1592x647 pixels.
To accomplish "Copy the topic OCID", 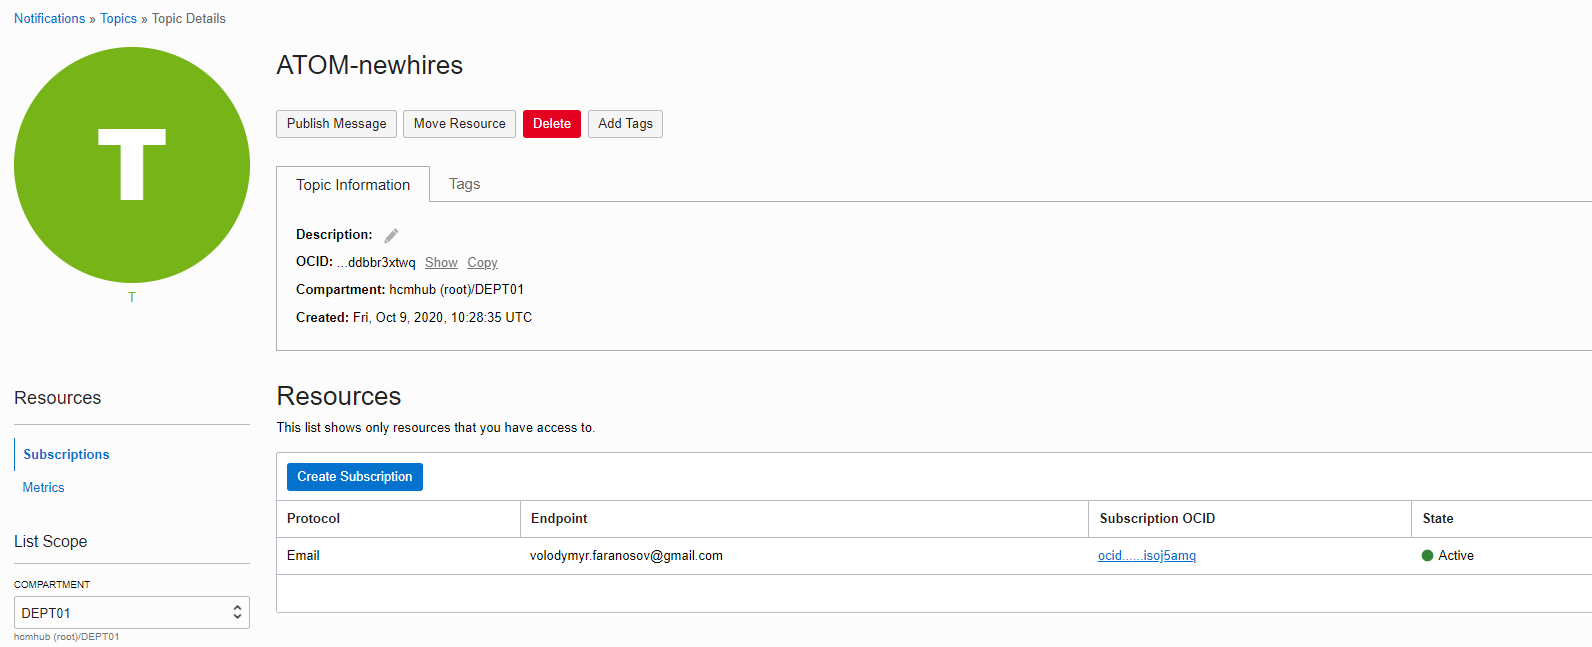I will click(x=482, y=263).
